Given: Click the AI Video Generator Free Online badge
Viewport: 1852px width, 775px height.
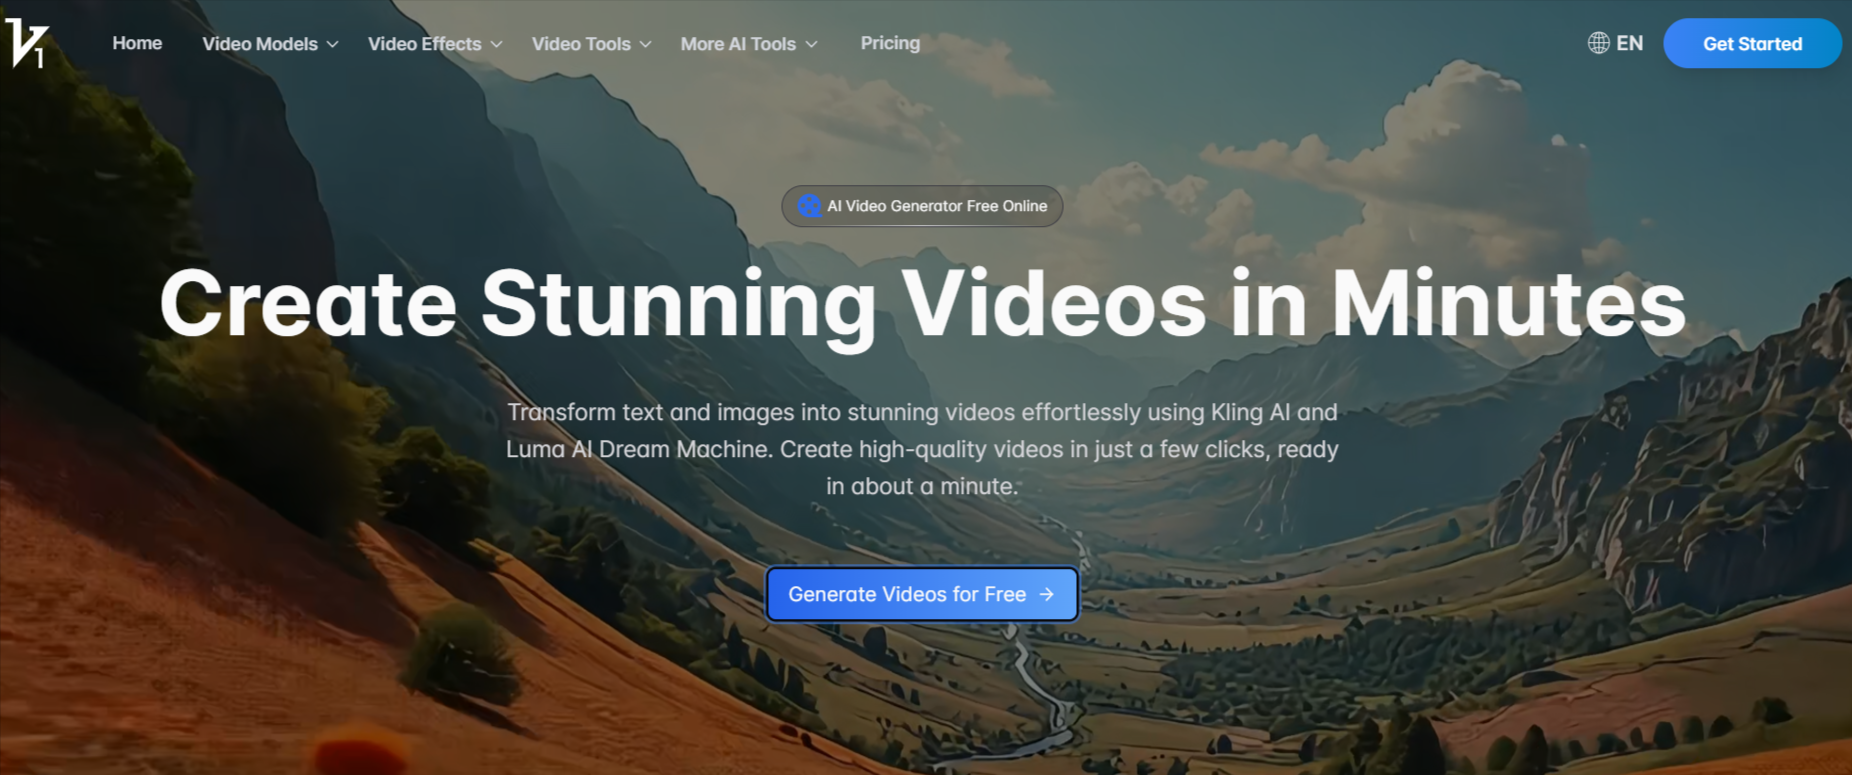Looking at the screenshot, I should point(922,206).
